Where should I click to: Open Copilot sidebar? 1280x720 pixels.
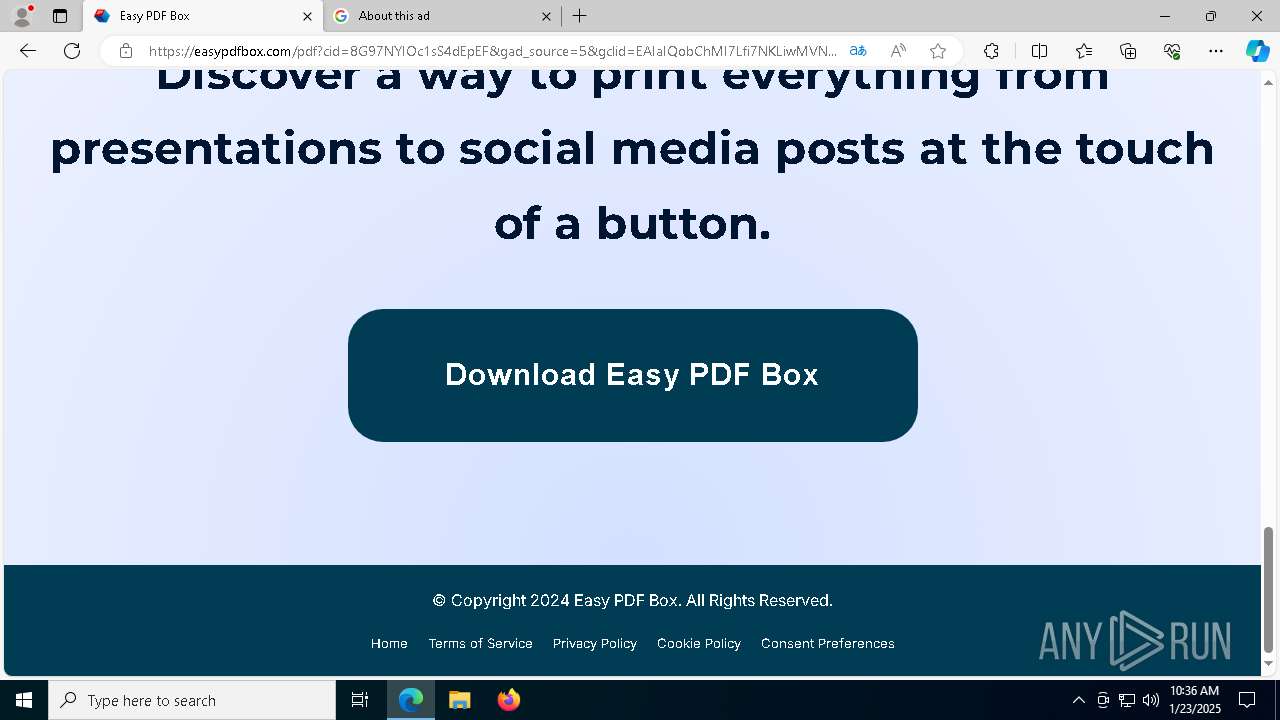pyautogui.click(x=1257, y=51)
